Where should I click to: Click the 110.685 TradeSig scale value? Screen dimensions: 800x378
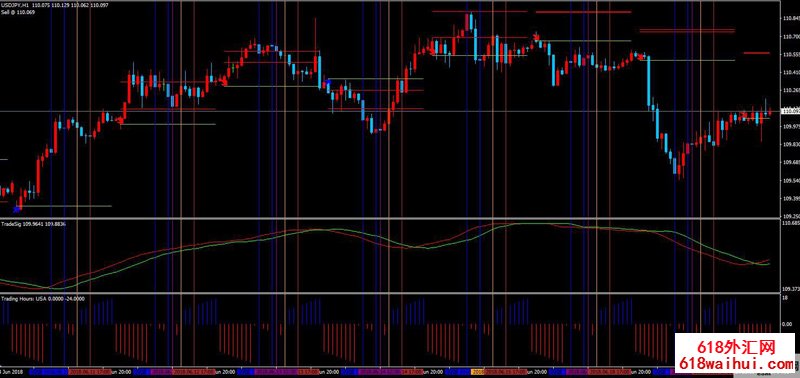click(790, 223)
